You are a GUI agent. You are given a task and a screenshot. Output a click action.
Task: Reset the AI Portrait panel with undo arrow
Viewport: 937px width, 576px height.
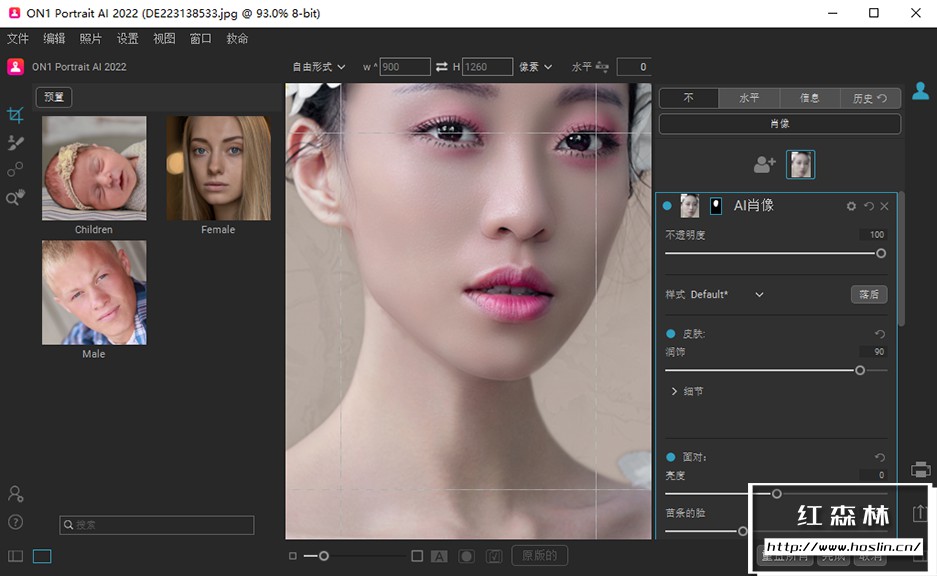pyautogui.click(x=868, y=206)
